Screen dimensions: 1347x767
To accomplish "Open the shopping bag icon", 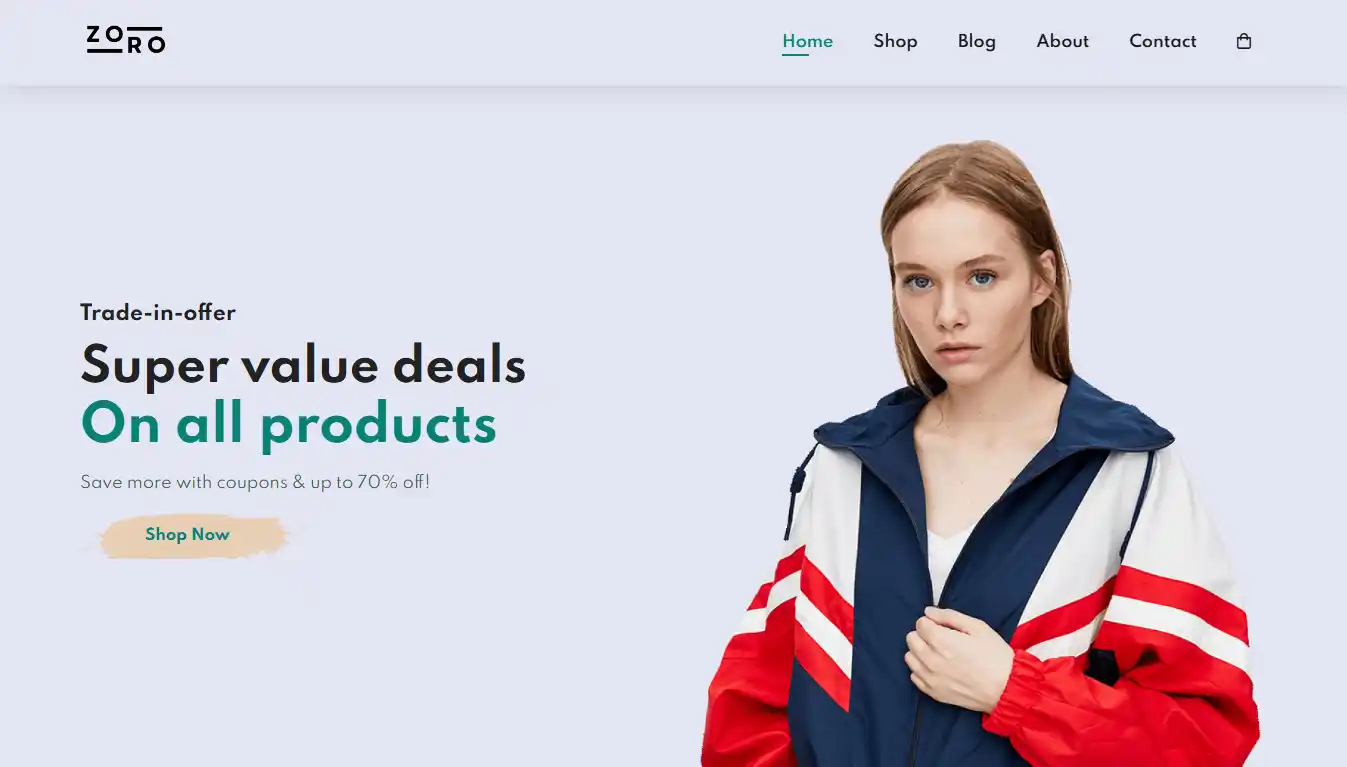I will 1244,41.
